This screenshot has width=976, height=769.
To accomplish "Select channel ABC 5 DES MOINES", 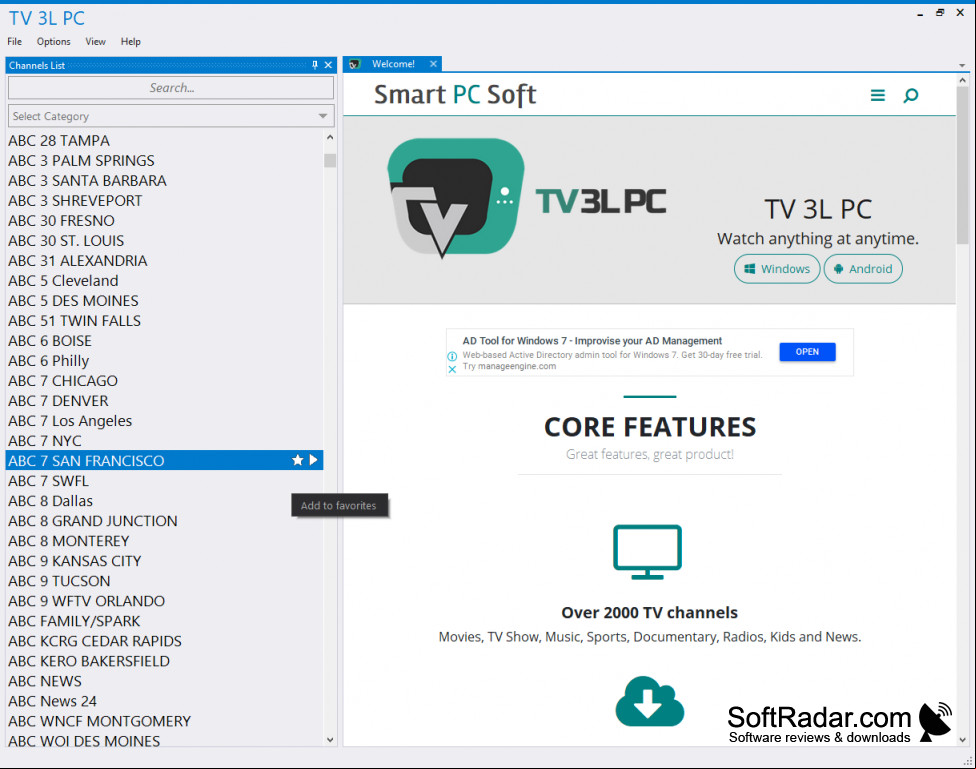I will (x=164, y=301).
